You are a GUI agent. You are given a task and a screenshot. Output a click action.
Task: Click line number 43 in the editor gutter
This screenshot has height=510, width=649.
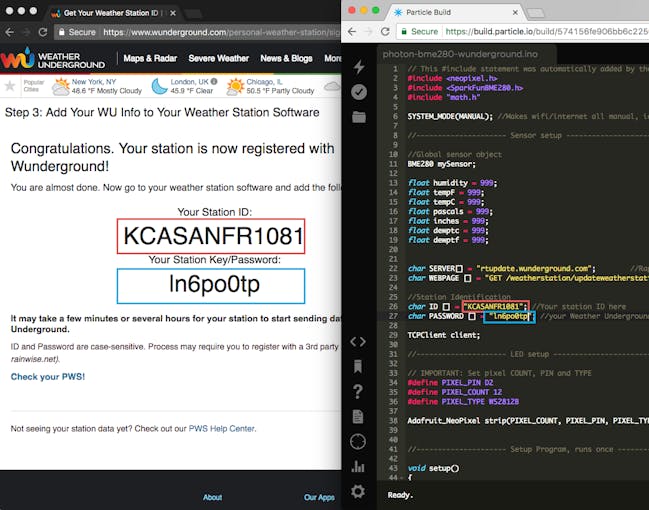pyautogui.click(x=393, y=468)
